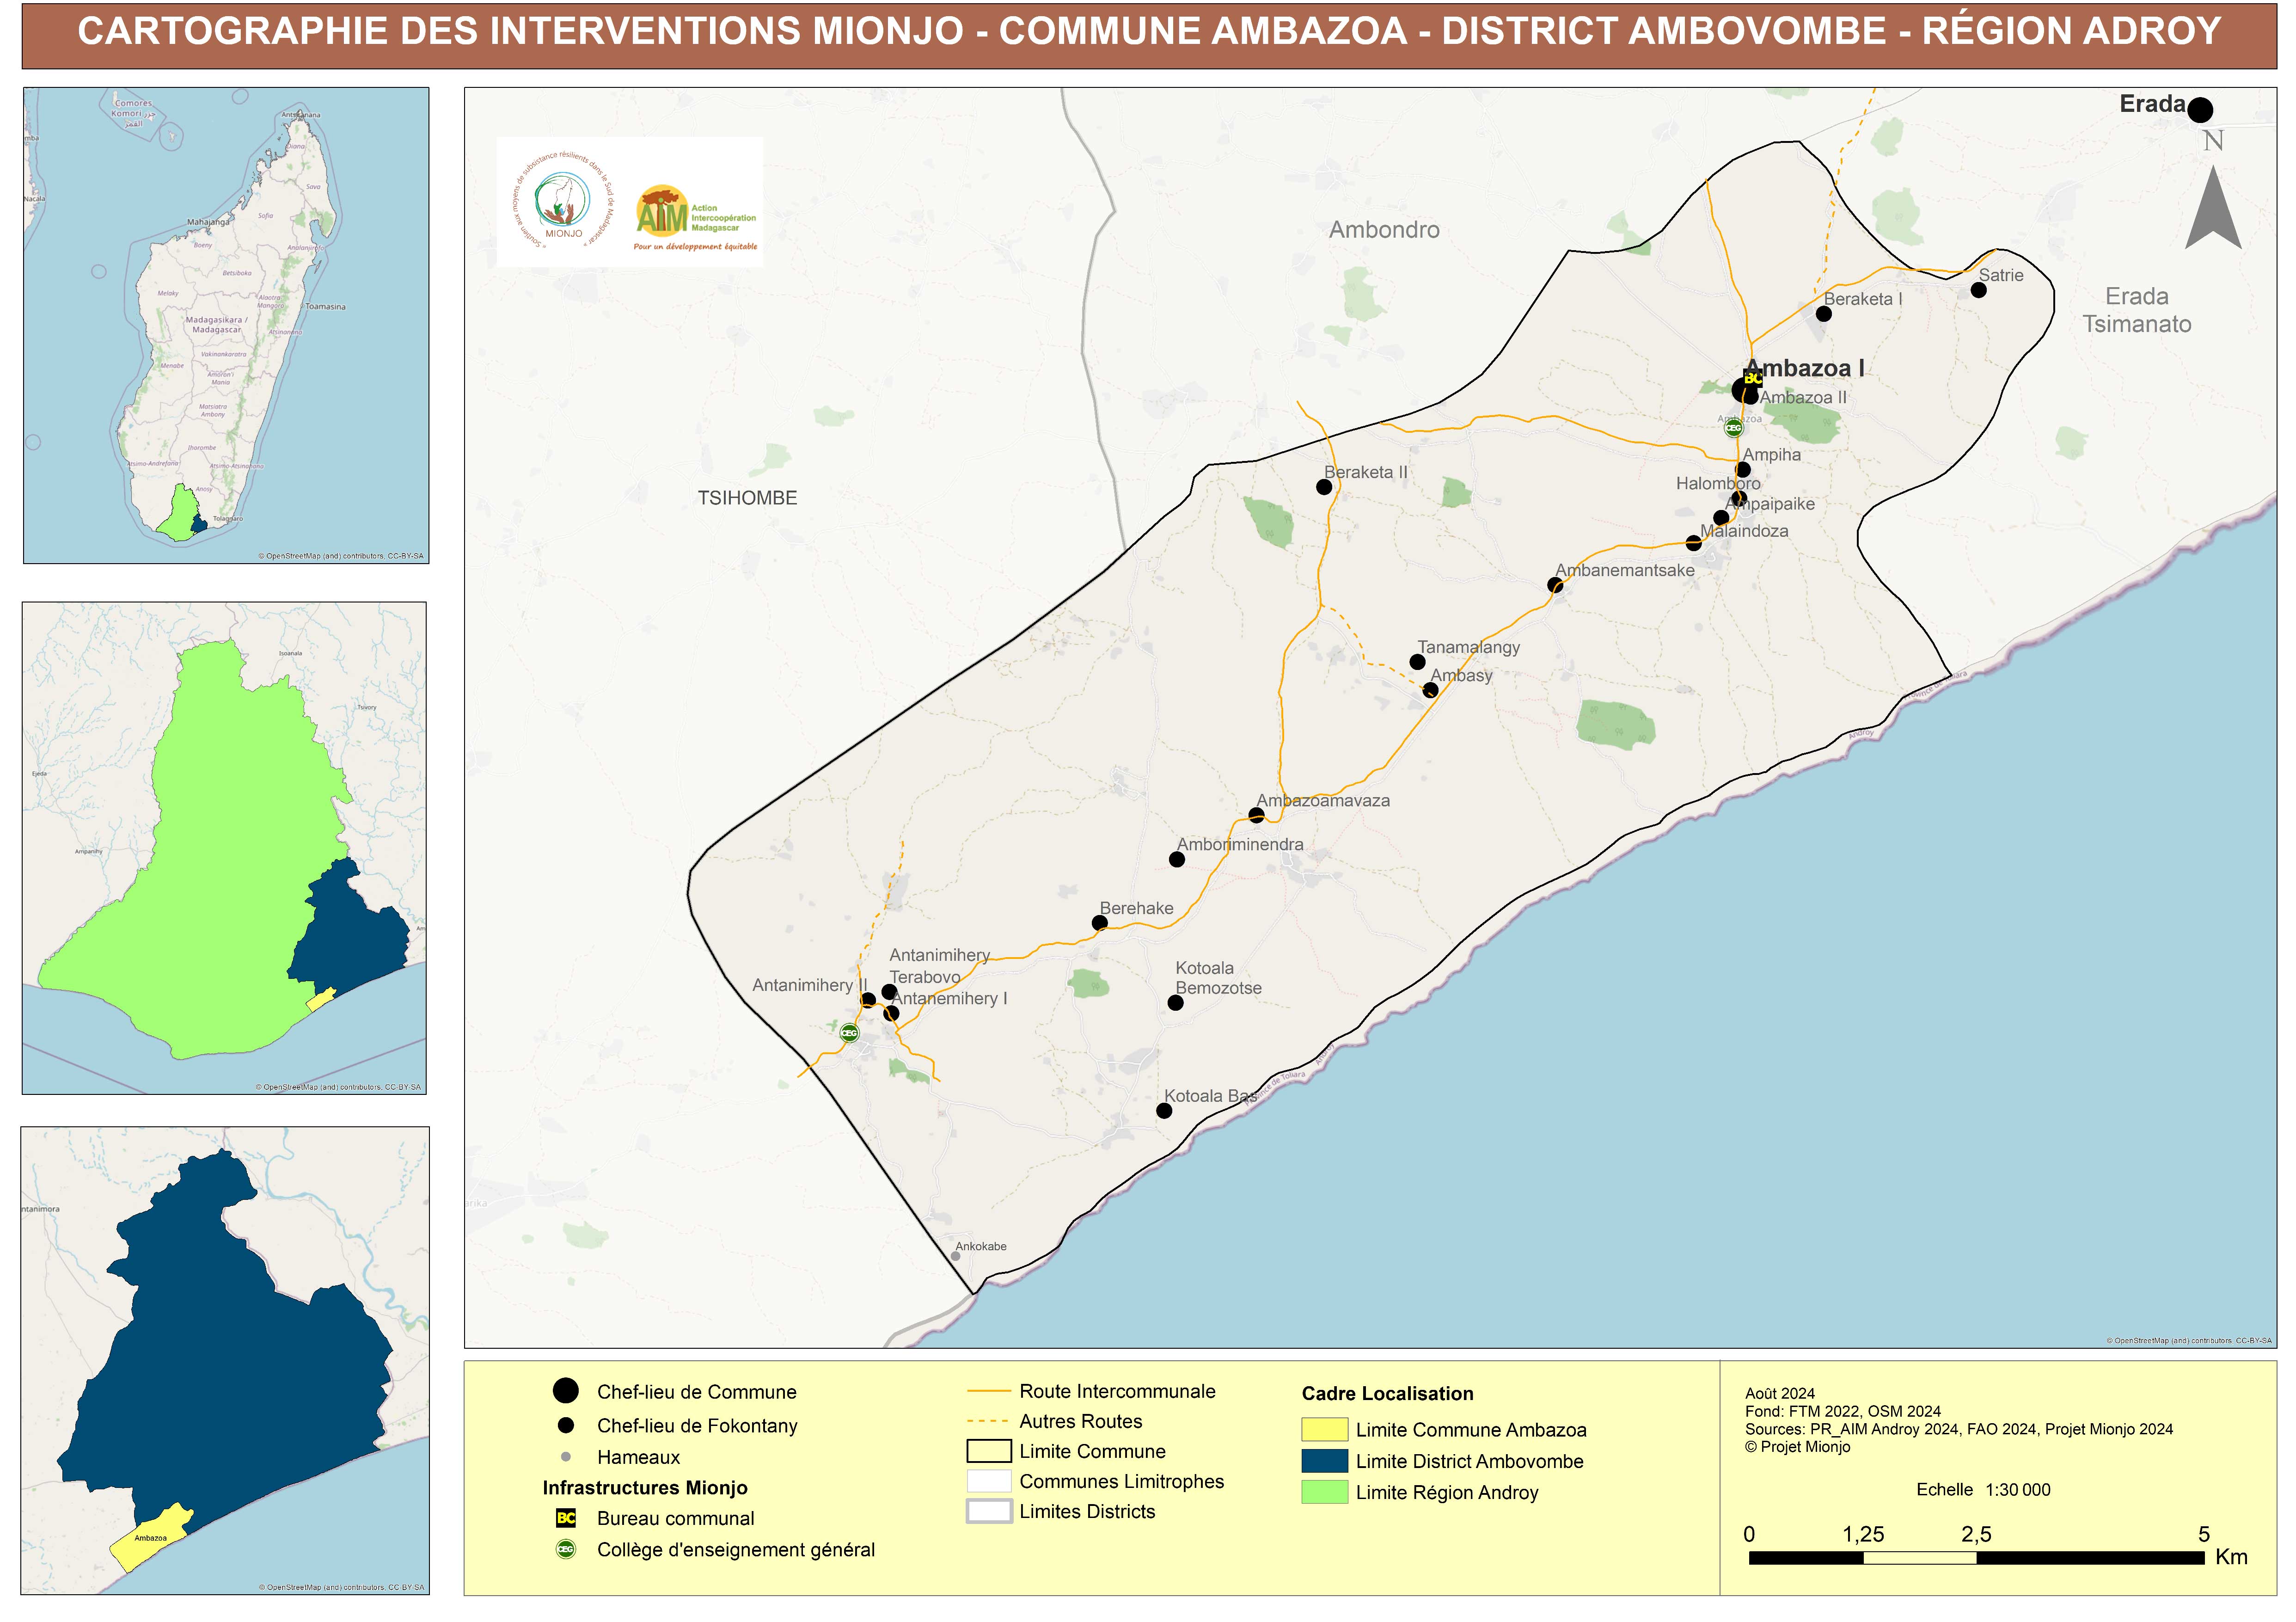2296x1622 pixels.
Task: Click the Bureau communal legend icon
Action: pos(566,1518)
